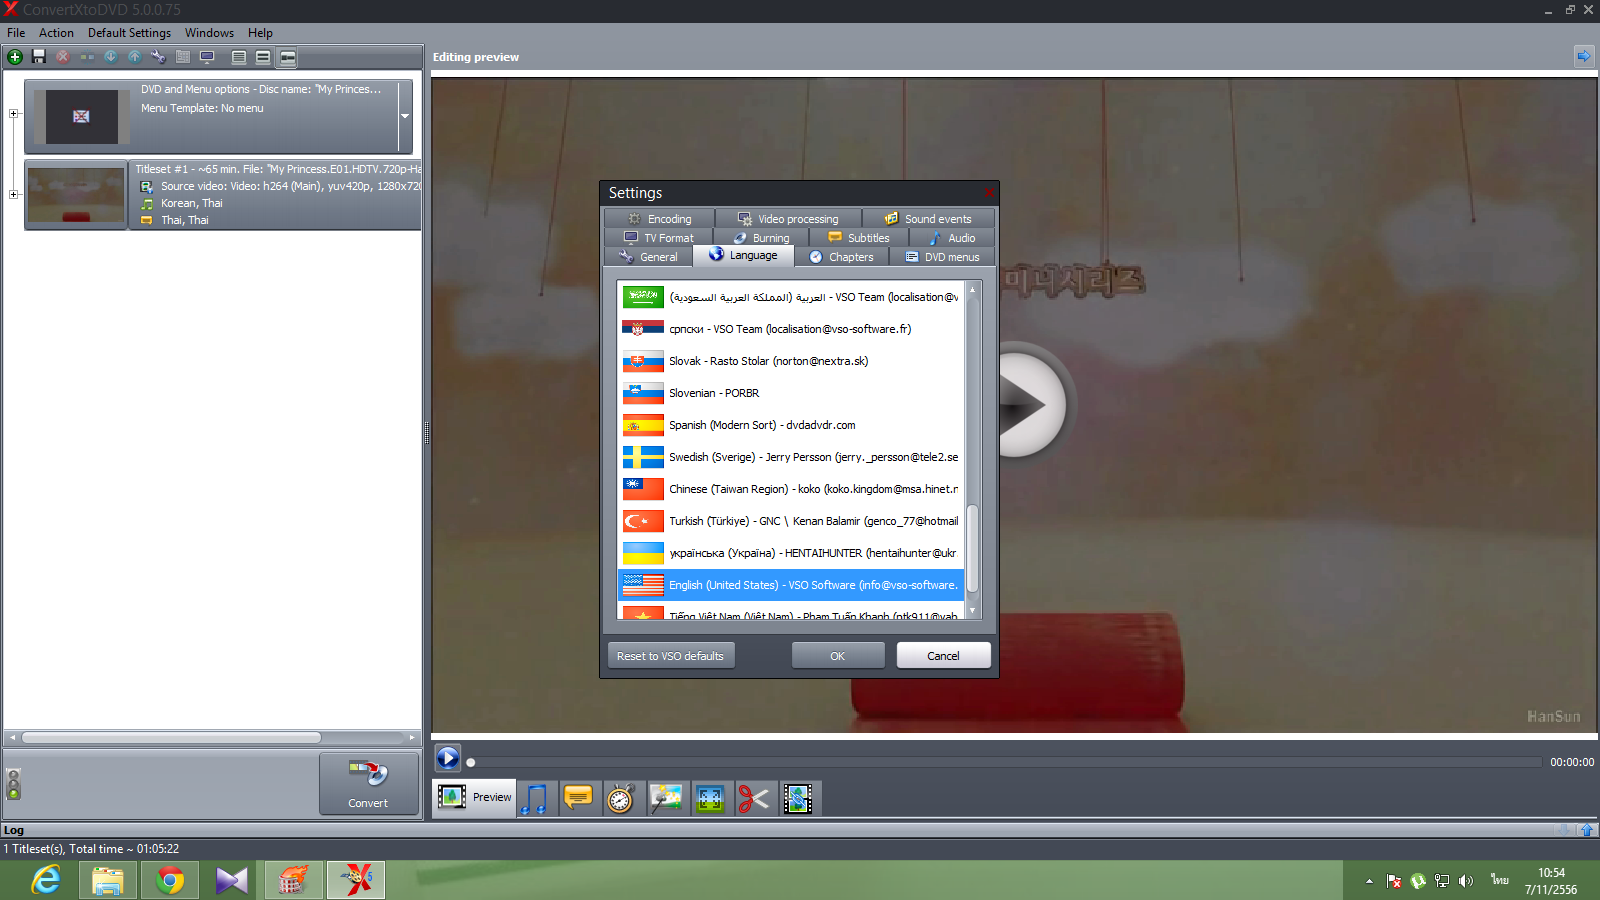The image size is (1600, 900).
Task: Click the blue arrow icon above preview
Action: pyautogui.click(x=1584, y=56)
